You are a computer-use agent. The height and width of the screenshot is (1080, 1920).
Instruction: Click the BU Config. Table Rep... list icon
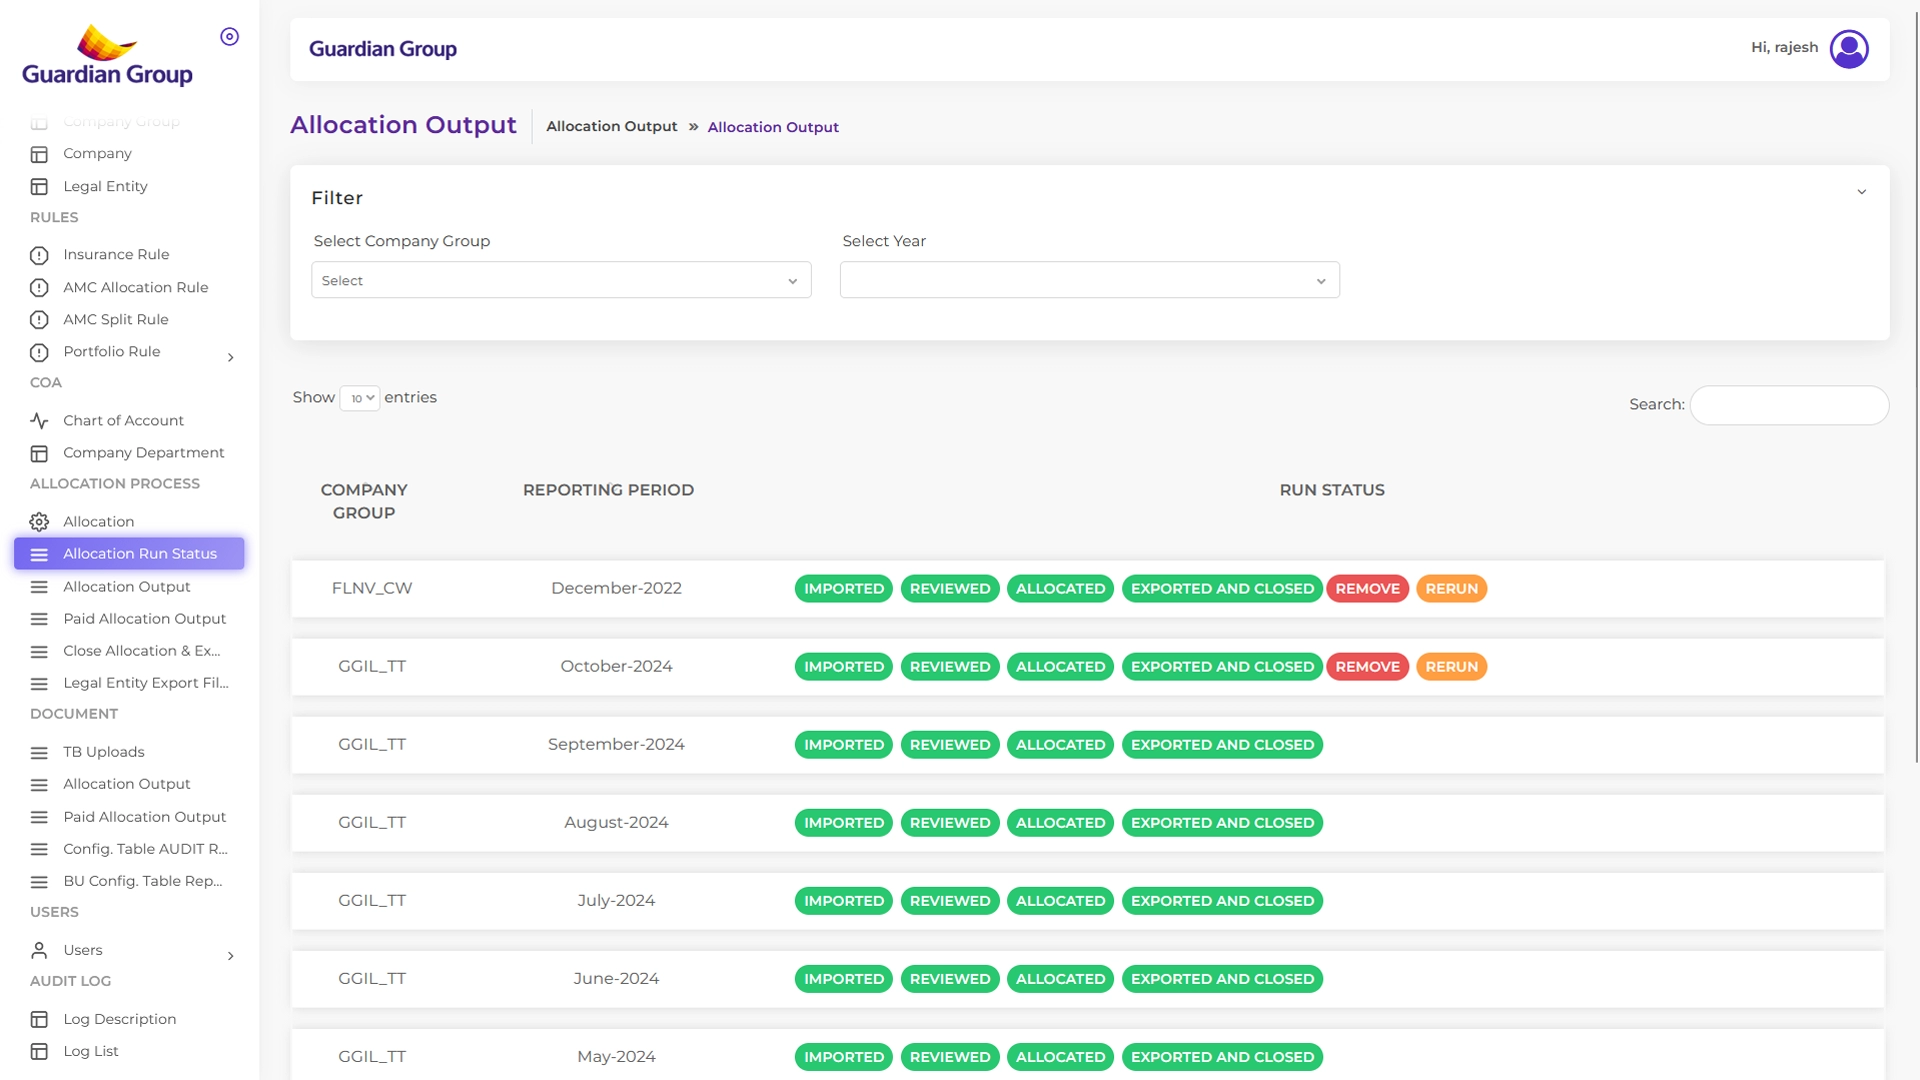coord(39,882)
